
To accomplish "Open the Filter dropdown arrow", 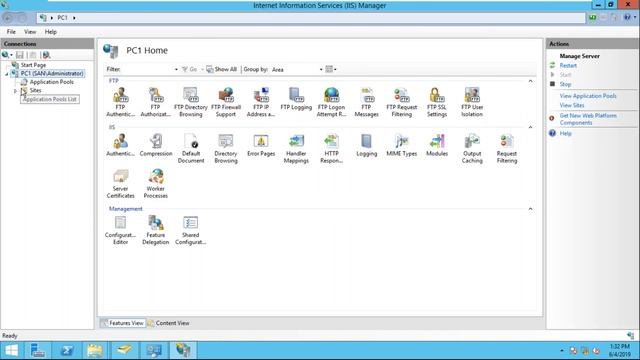I will coord(176,69).
